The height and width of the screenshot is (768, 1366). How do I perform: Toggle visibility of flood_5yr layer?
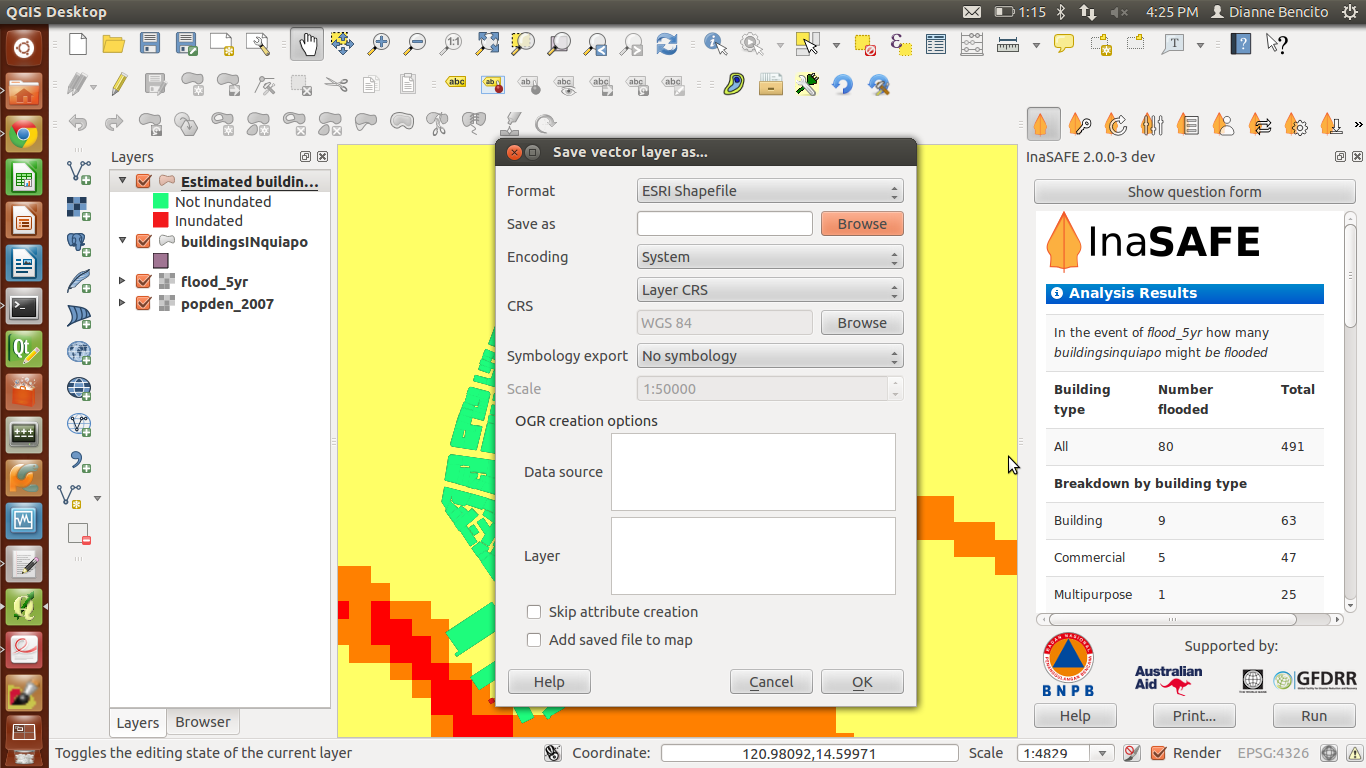(143, 282)
